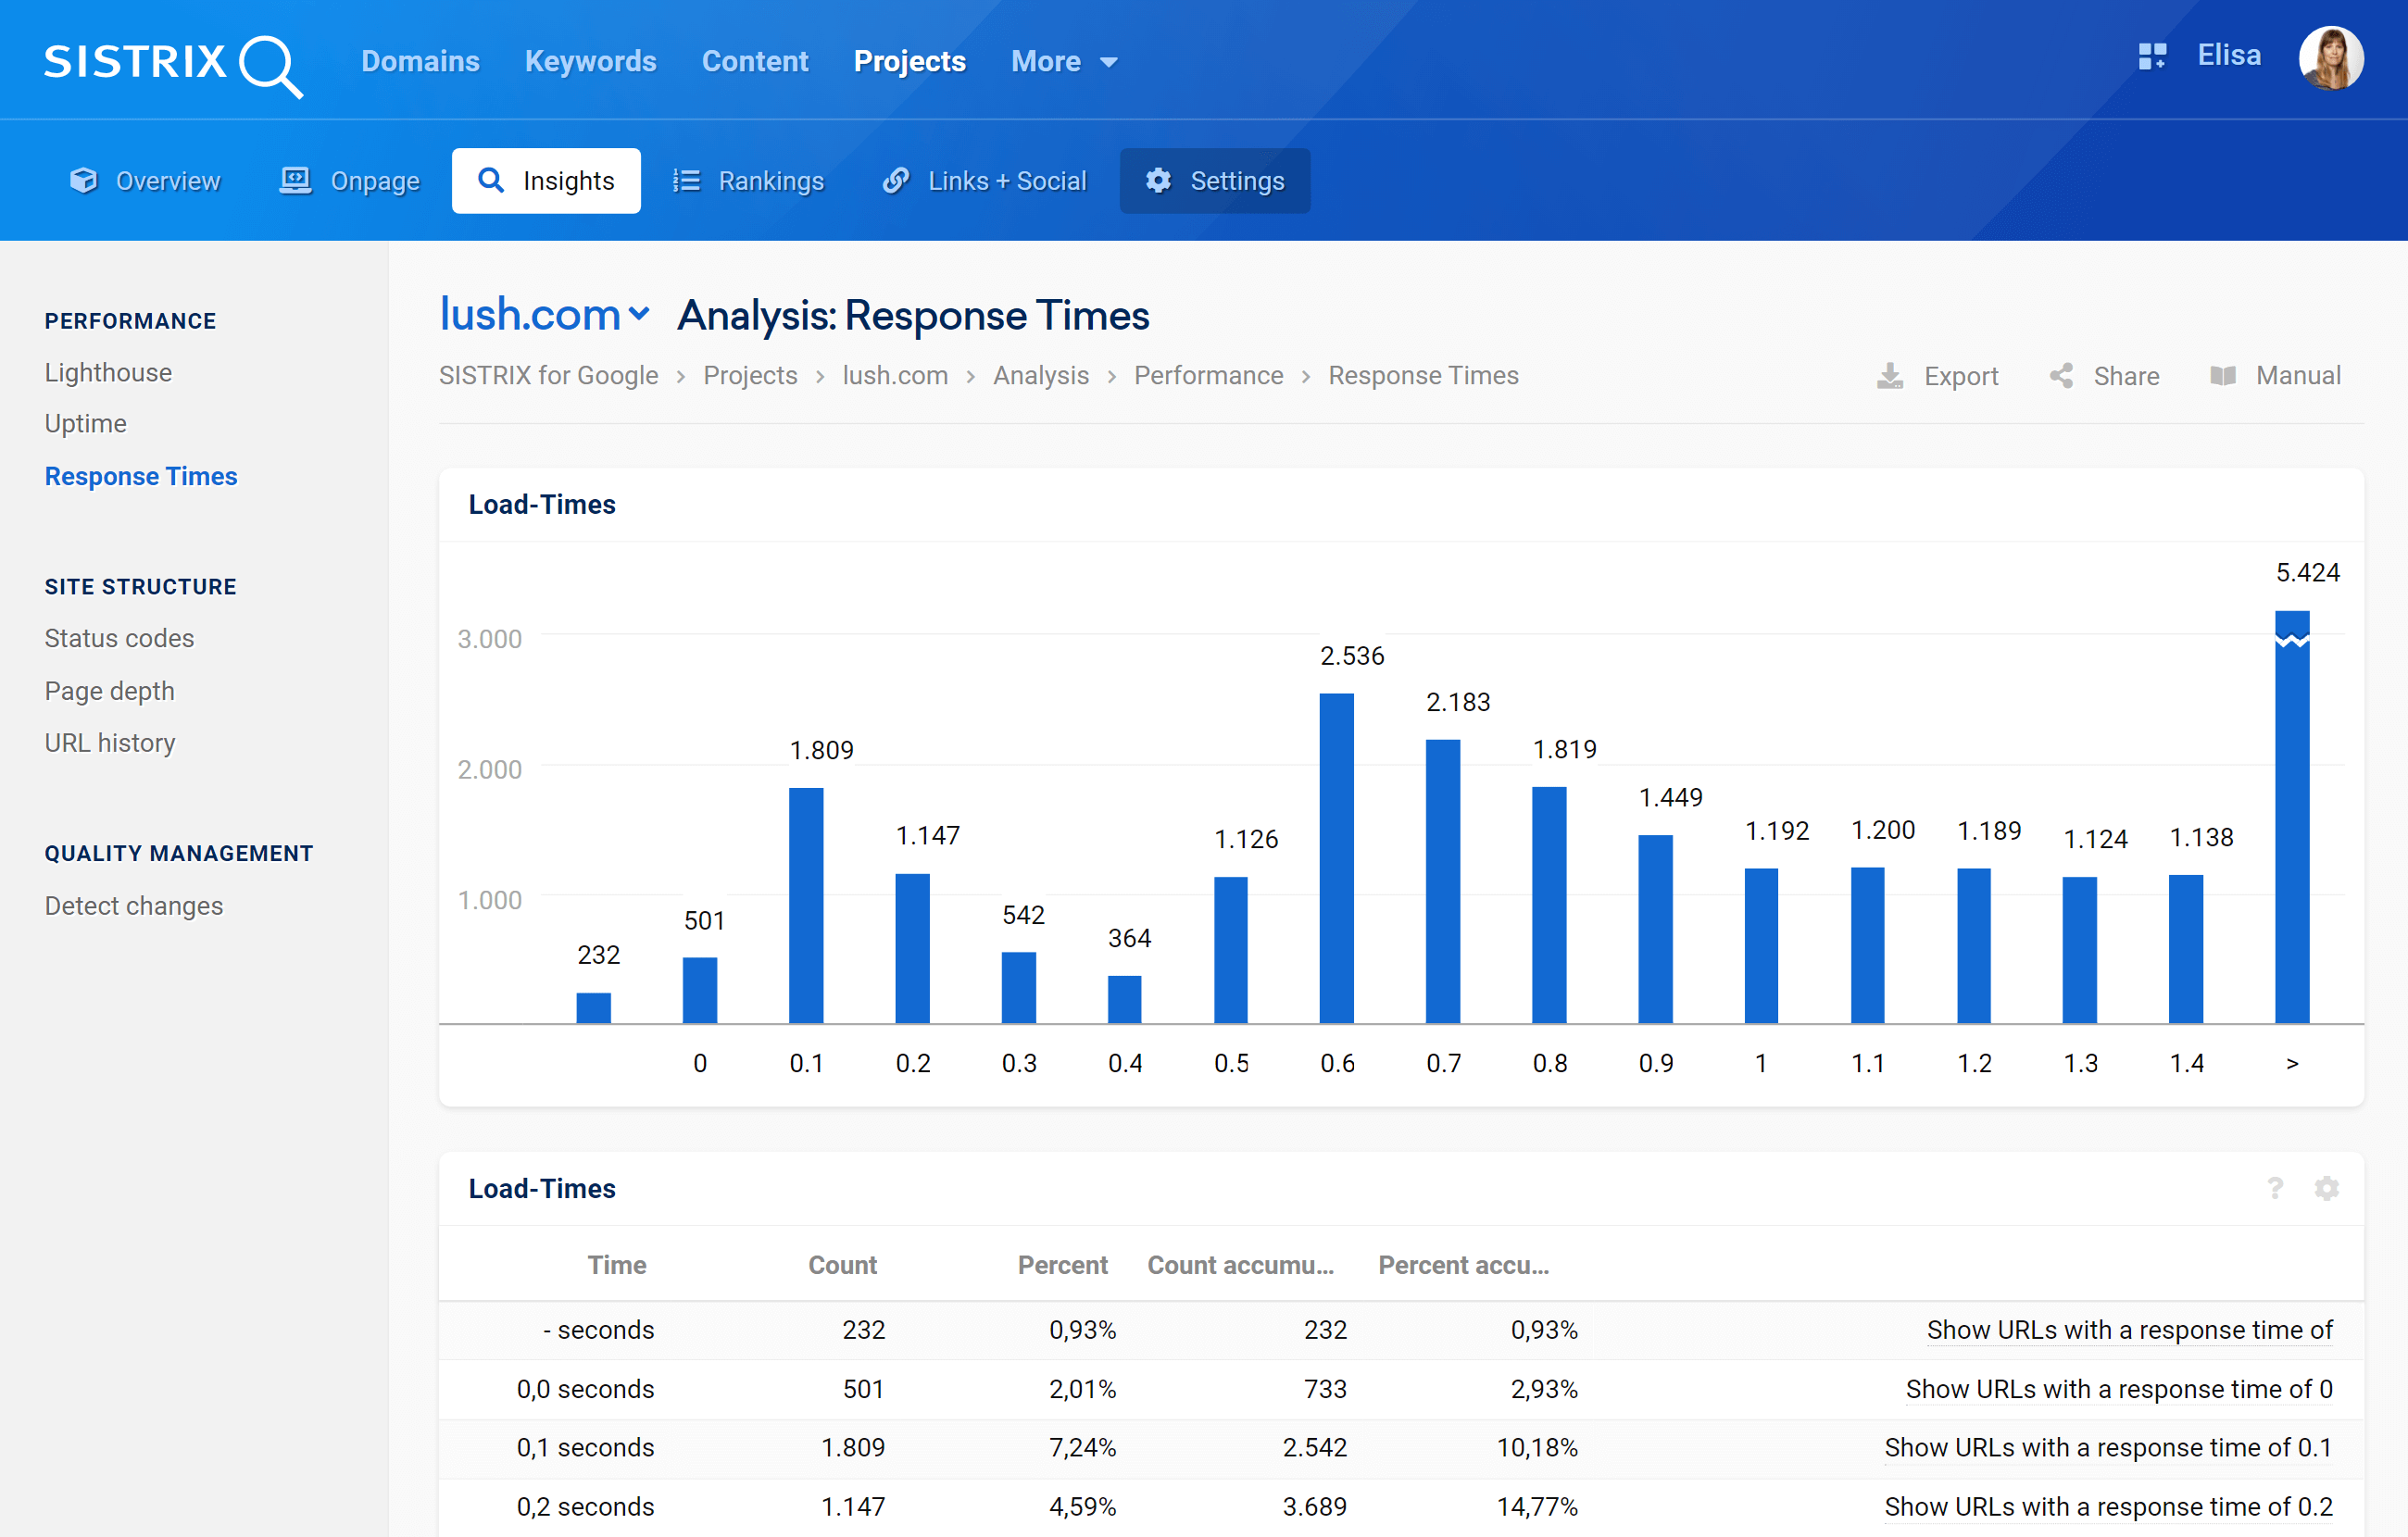
Task: Click the chart bar labeled 2.536
Action: point(1336,858)
